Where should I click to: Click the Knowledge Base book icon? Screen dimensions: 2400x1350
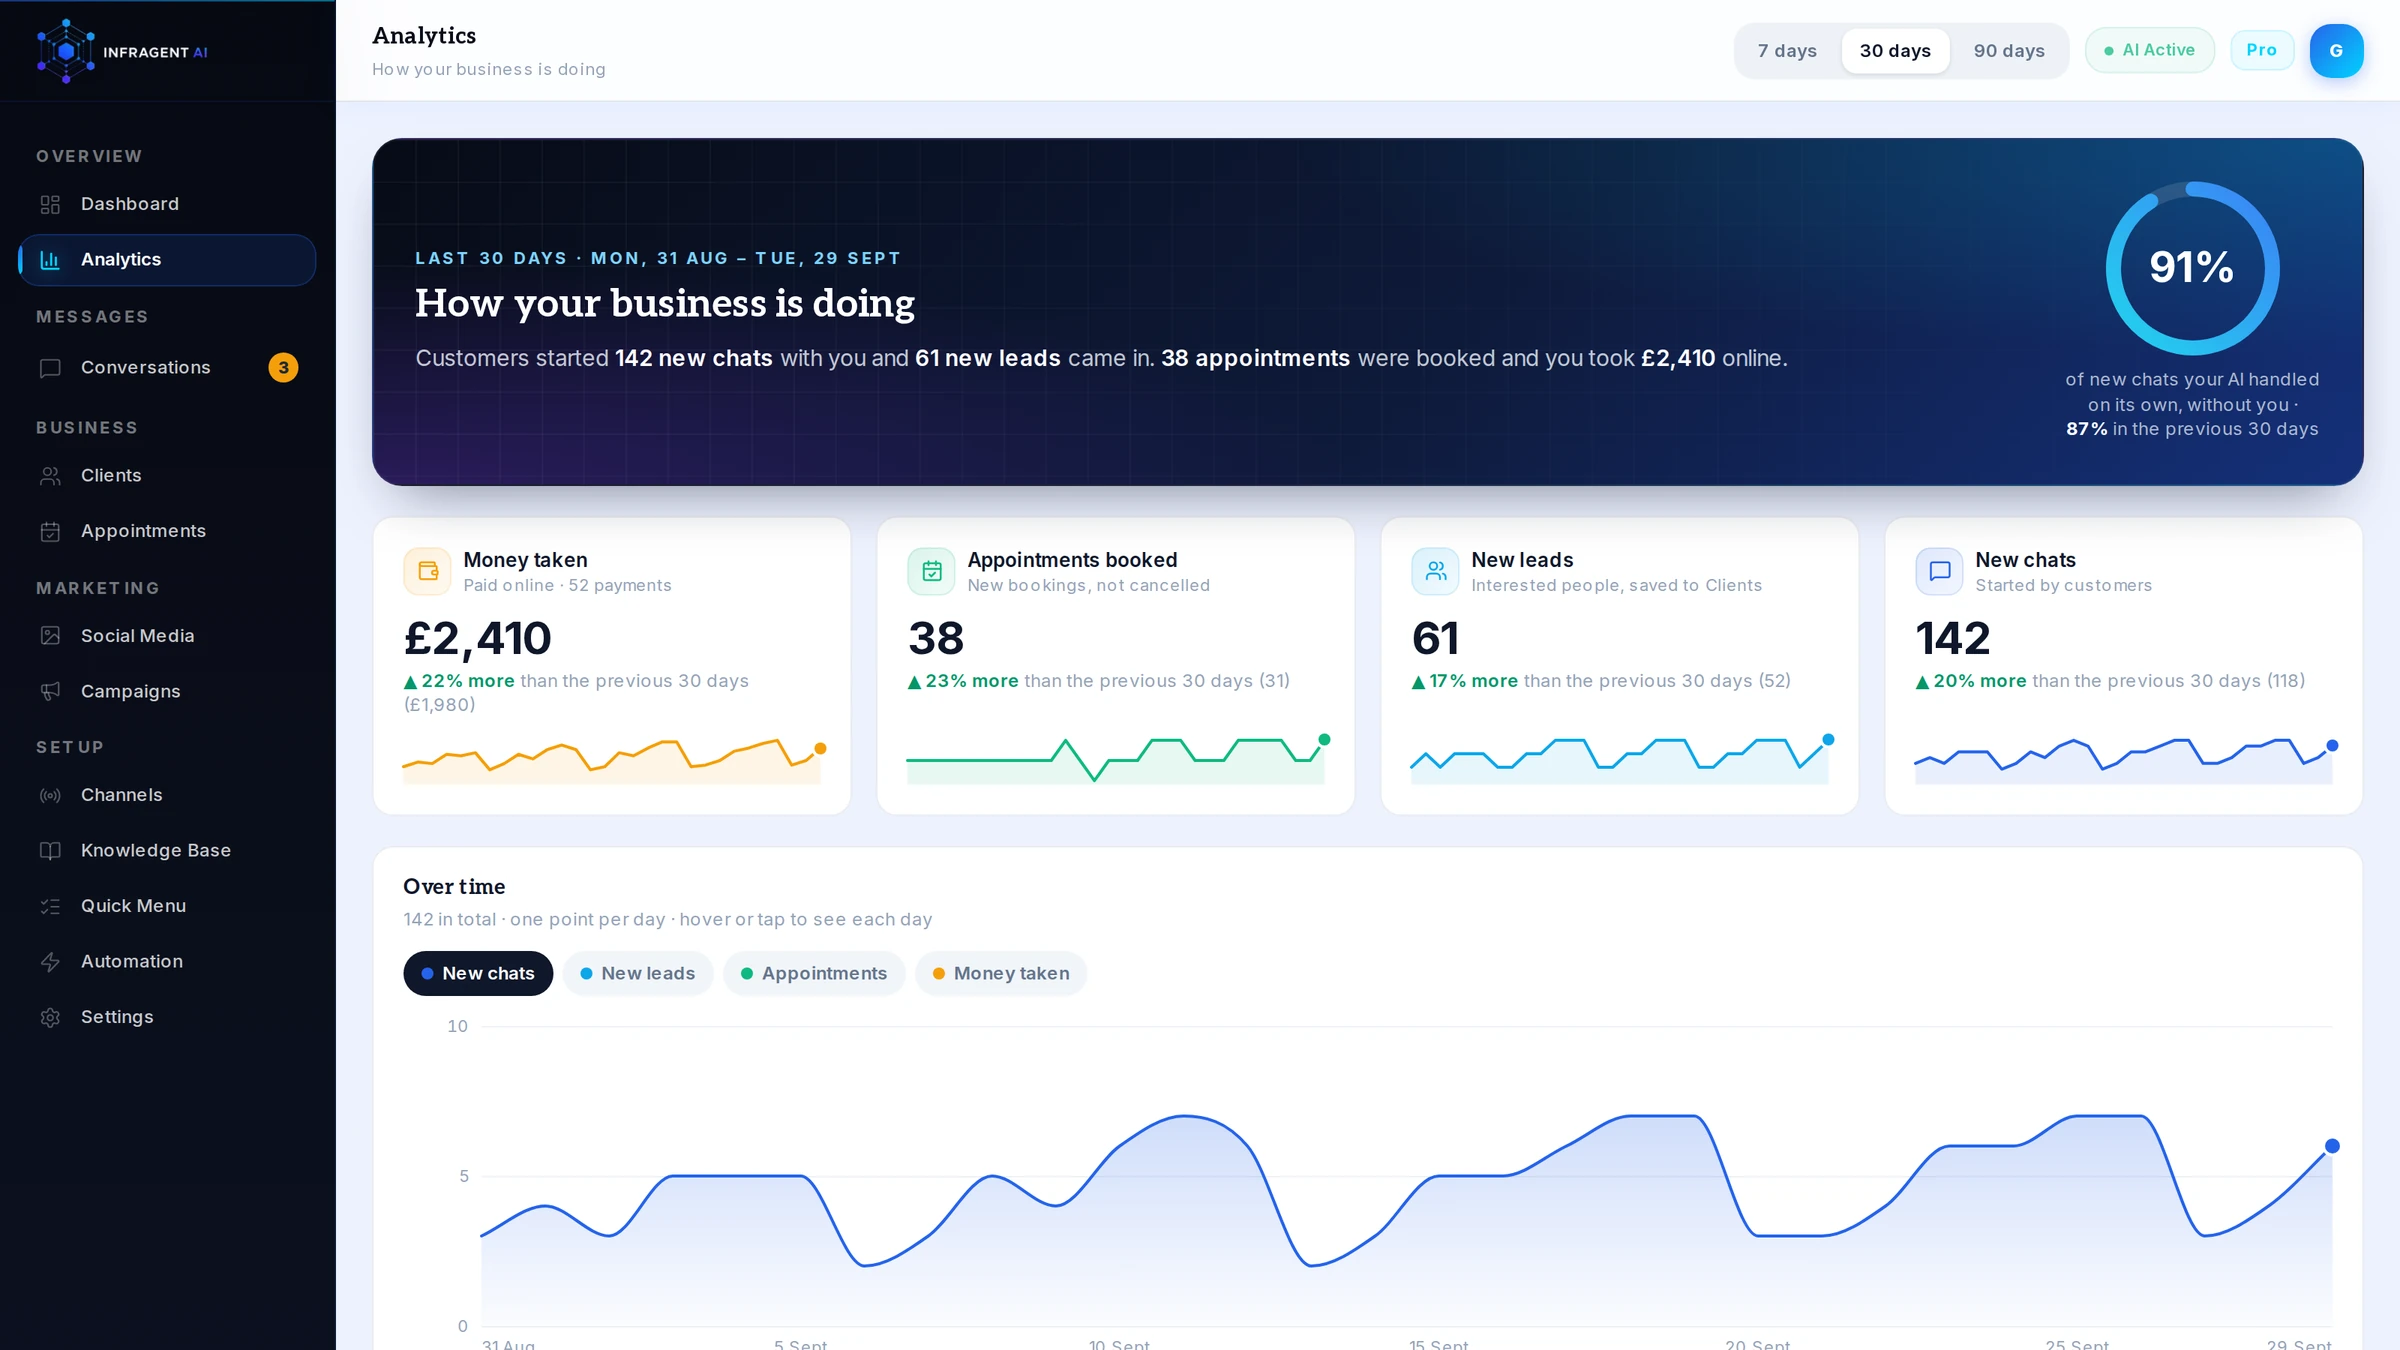coord(50,851)
